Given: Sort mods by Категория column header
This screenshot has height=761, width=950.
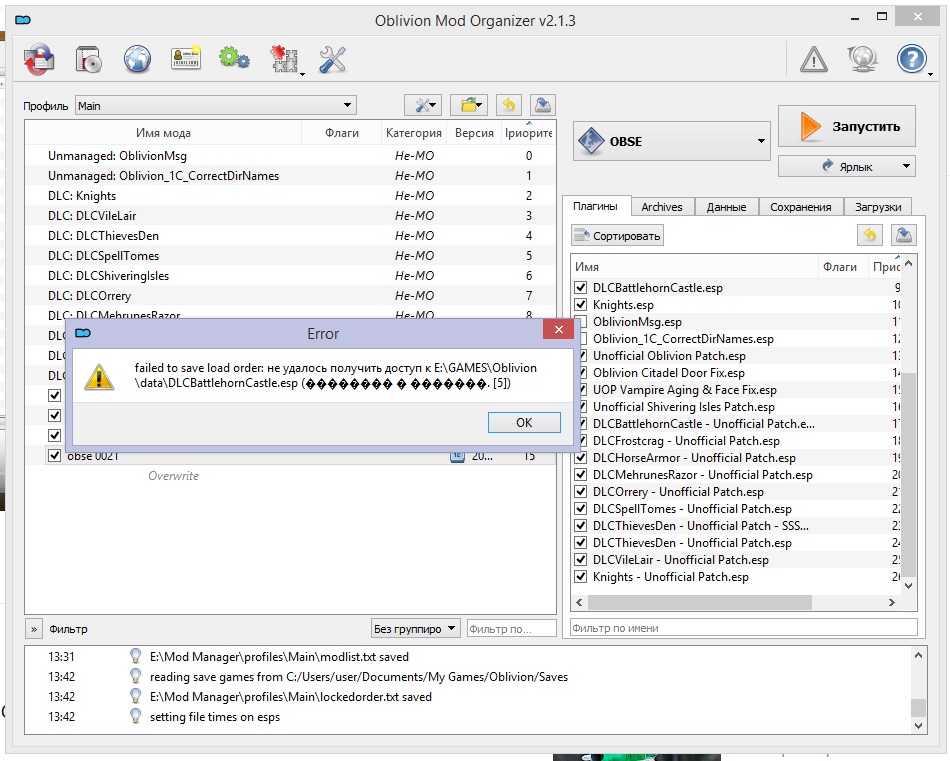Looking at the screenshot, I should click(x=414, y=133).
